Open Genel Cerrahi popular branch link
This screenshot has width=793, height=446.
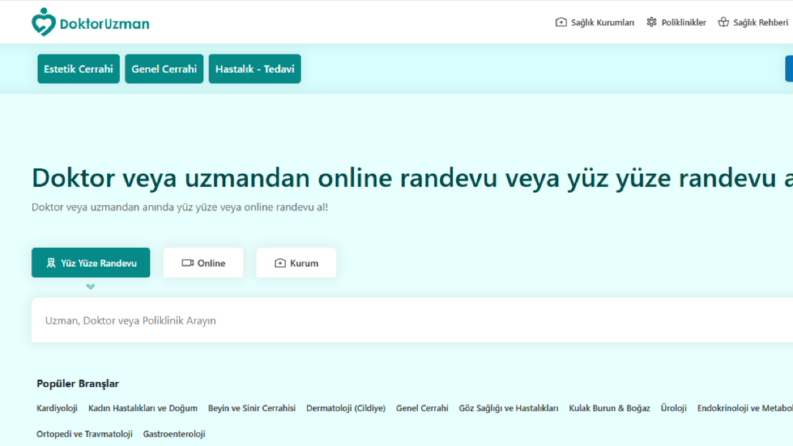click(422, 408)
